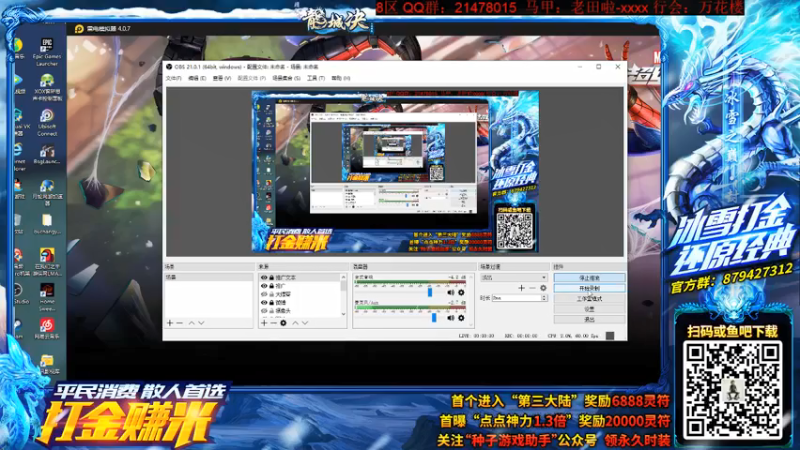The image size is (800, 450).
Task: Click the 开始录制 start recording button
Action: pyautogui.click(x=589, y=288)
